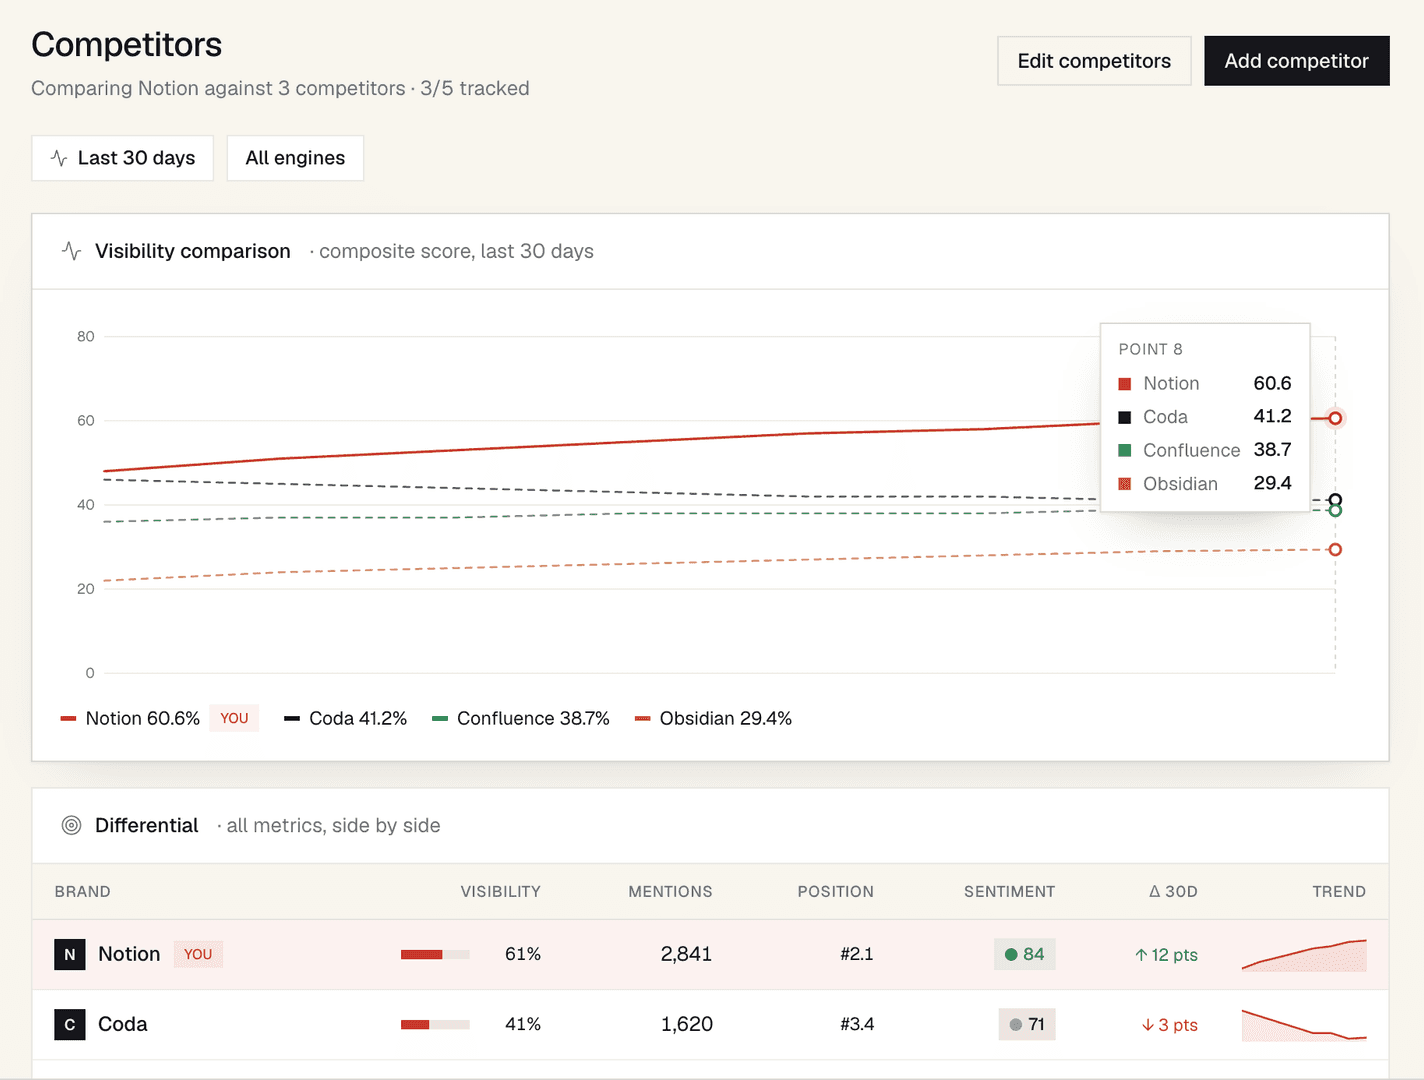This screenshot has height=1080, width=1424.
Task: Select the Coda C avatar icon
Action: tap(70, 1024)
